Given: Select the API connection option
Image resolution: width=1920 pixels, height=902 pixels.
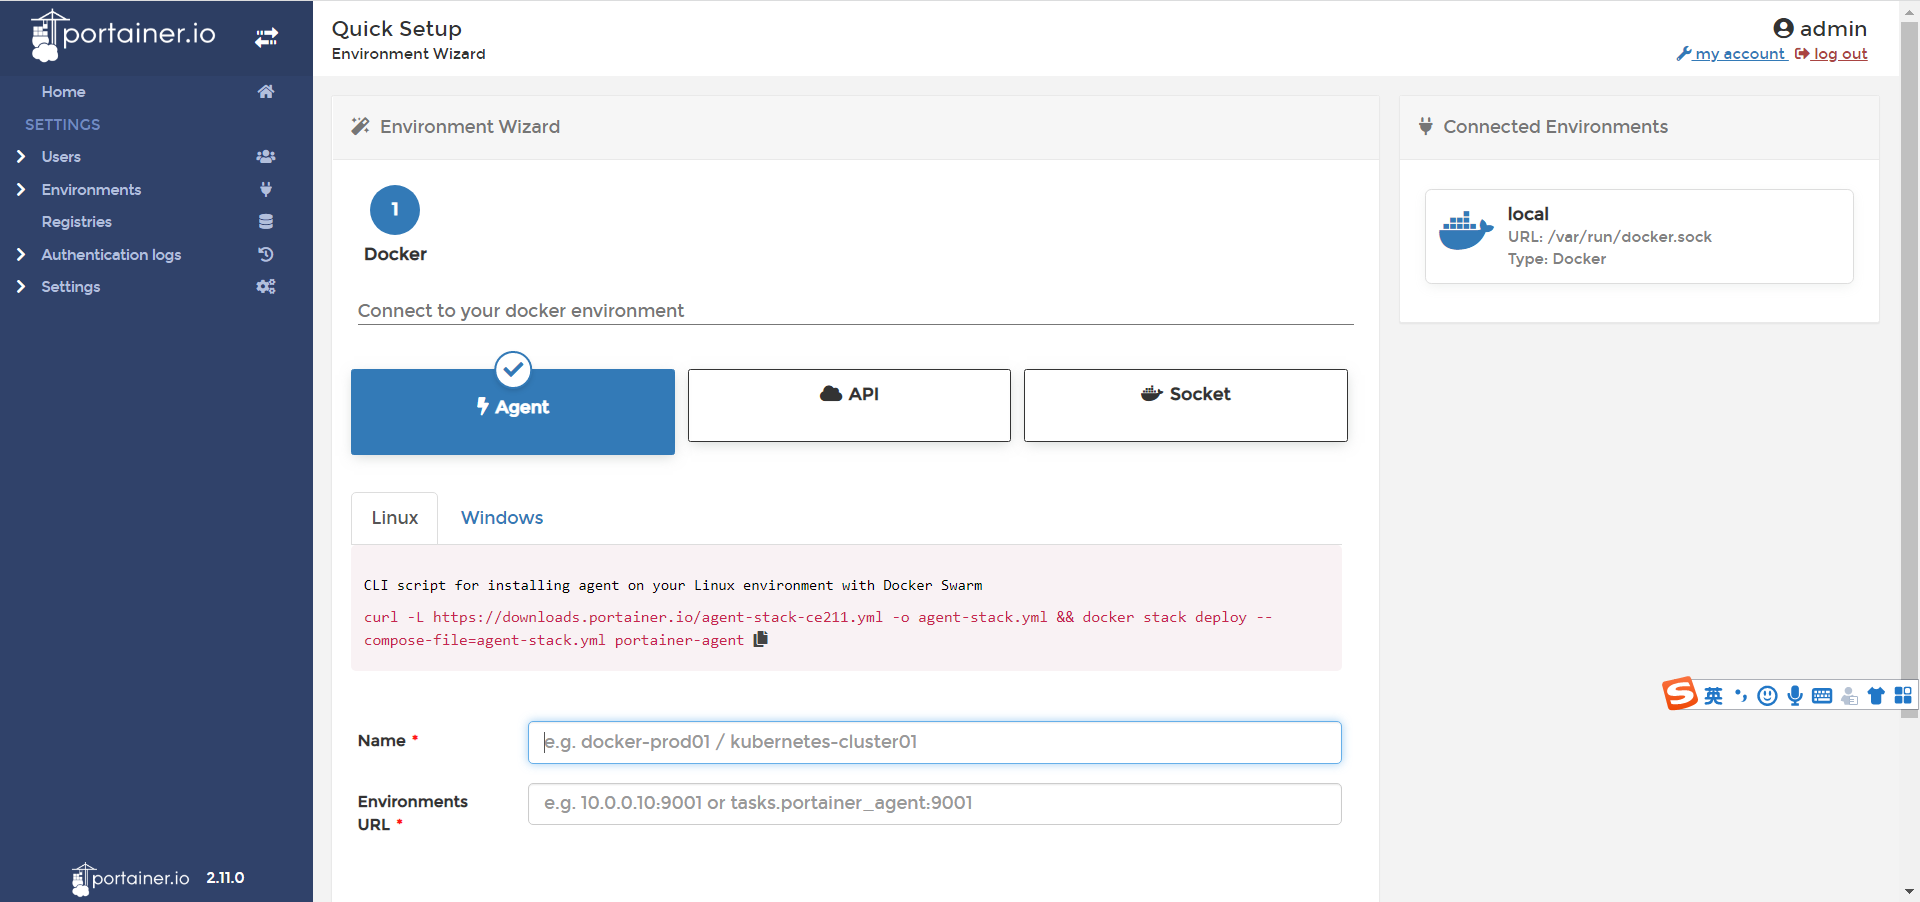Looking at the screenshot, I should click(x=849, y=405).
